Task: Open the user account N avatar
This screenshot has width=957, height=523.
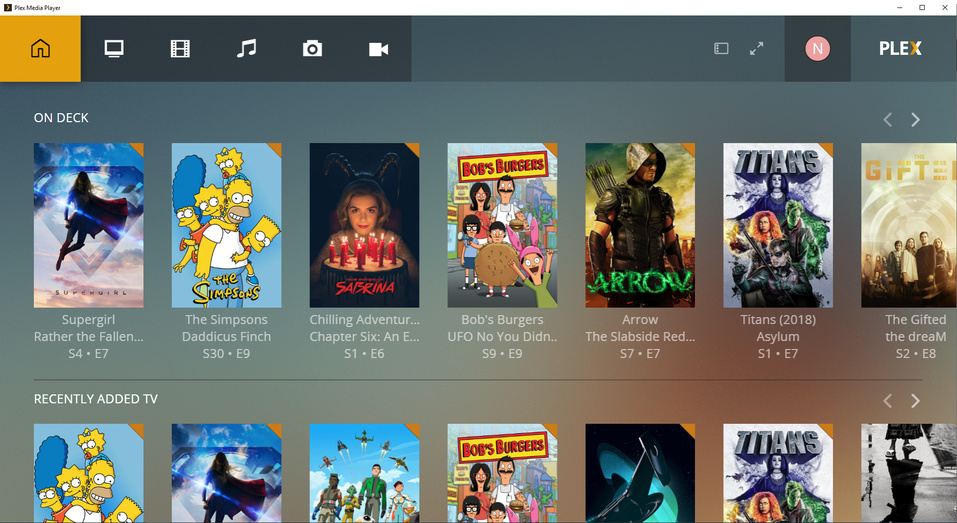Action: coord(817,48)
